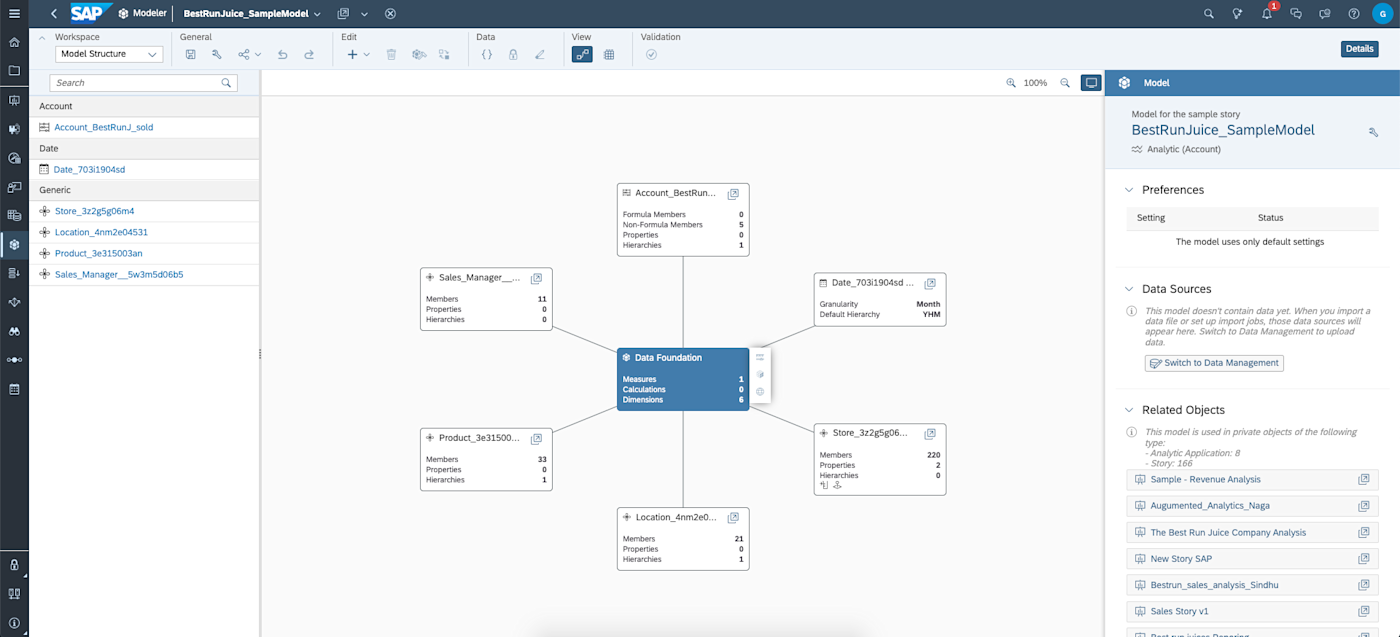The image size is (1400, 637).
Task: Select Sales_Manager__5w3m5d06b5 in the list
Action: [145, 274]
